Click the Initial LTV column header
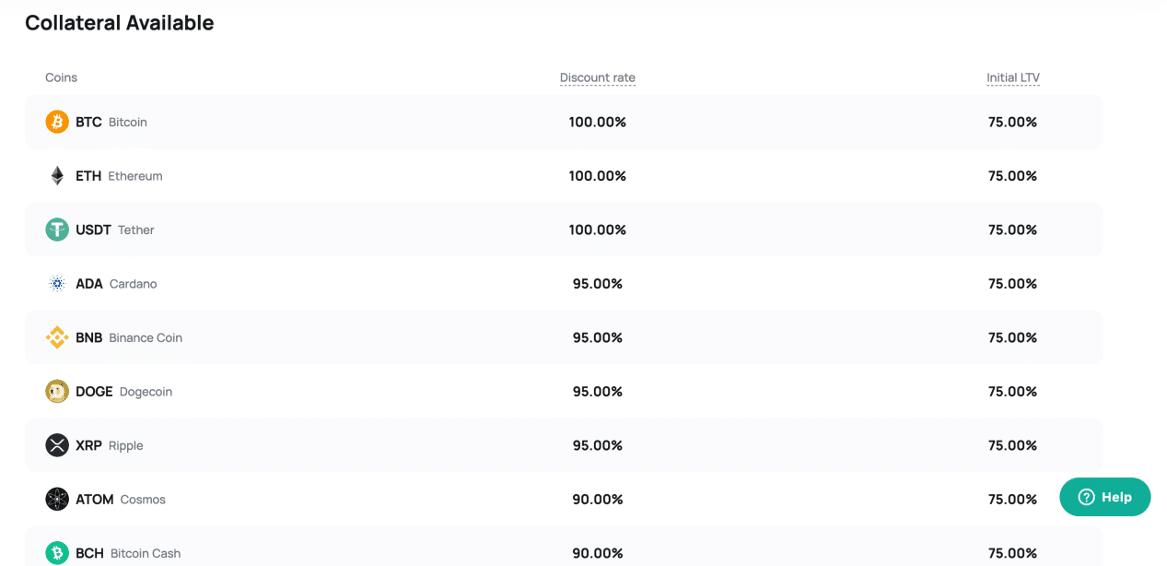 click(1013, 77)
